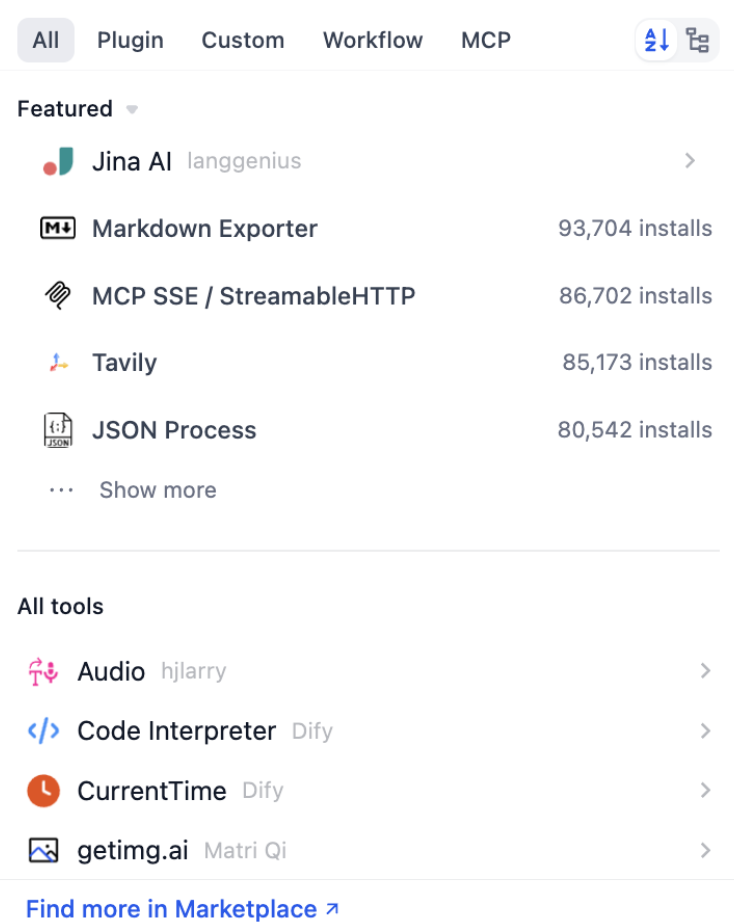Click the Markdown Exporter icon

[58, 229]
